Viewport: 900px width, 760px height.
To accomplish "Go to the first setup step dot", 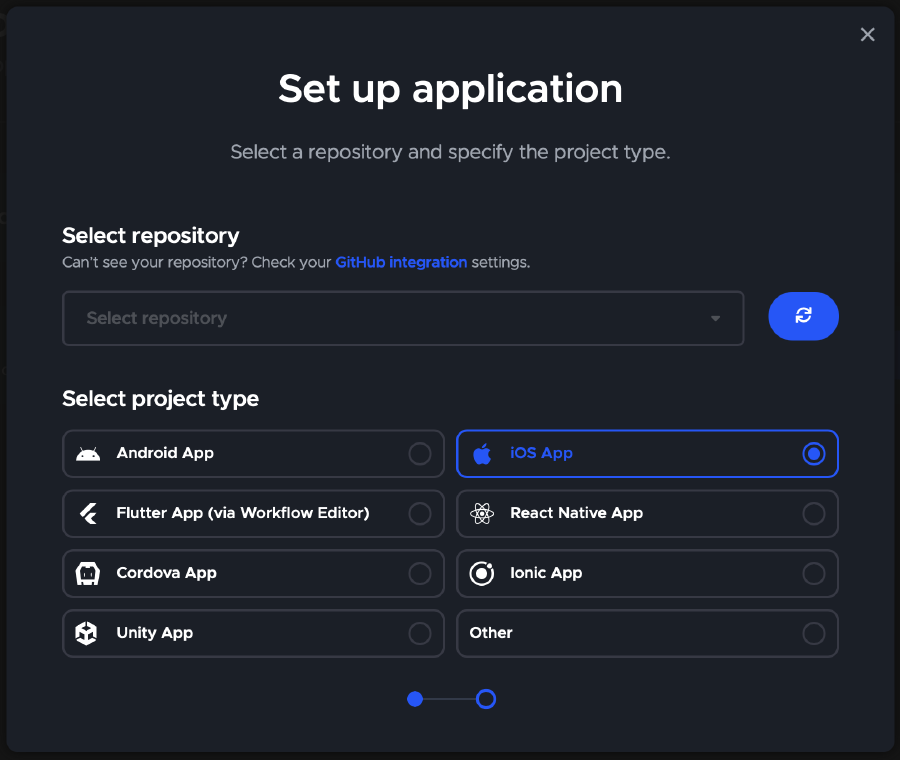I will 415,699.
